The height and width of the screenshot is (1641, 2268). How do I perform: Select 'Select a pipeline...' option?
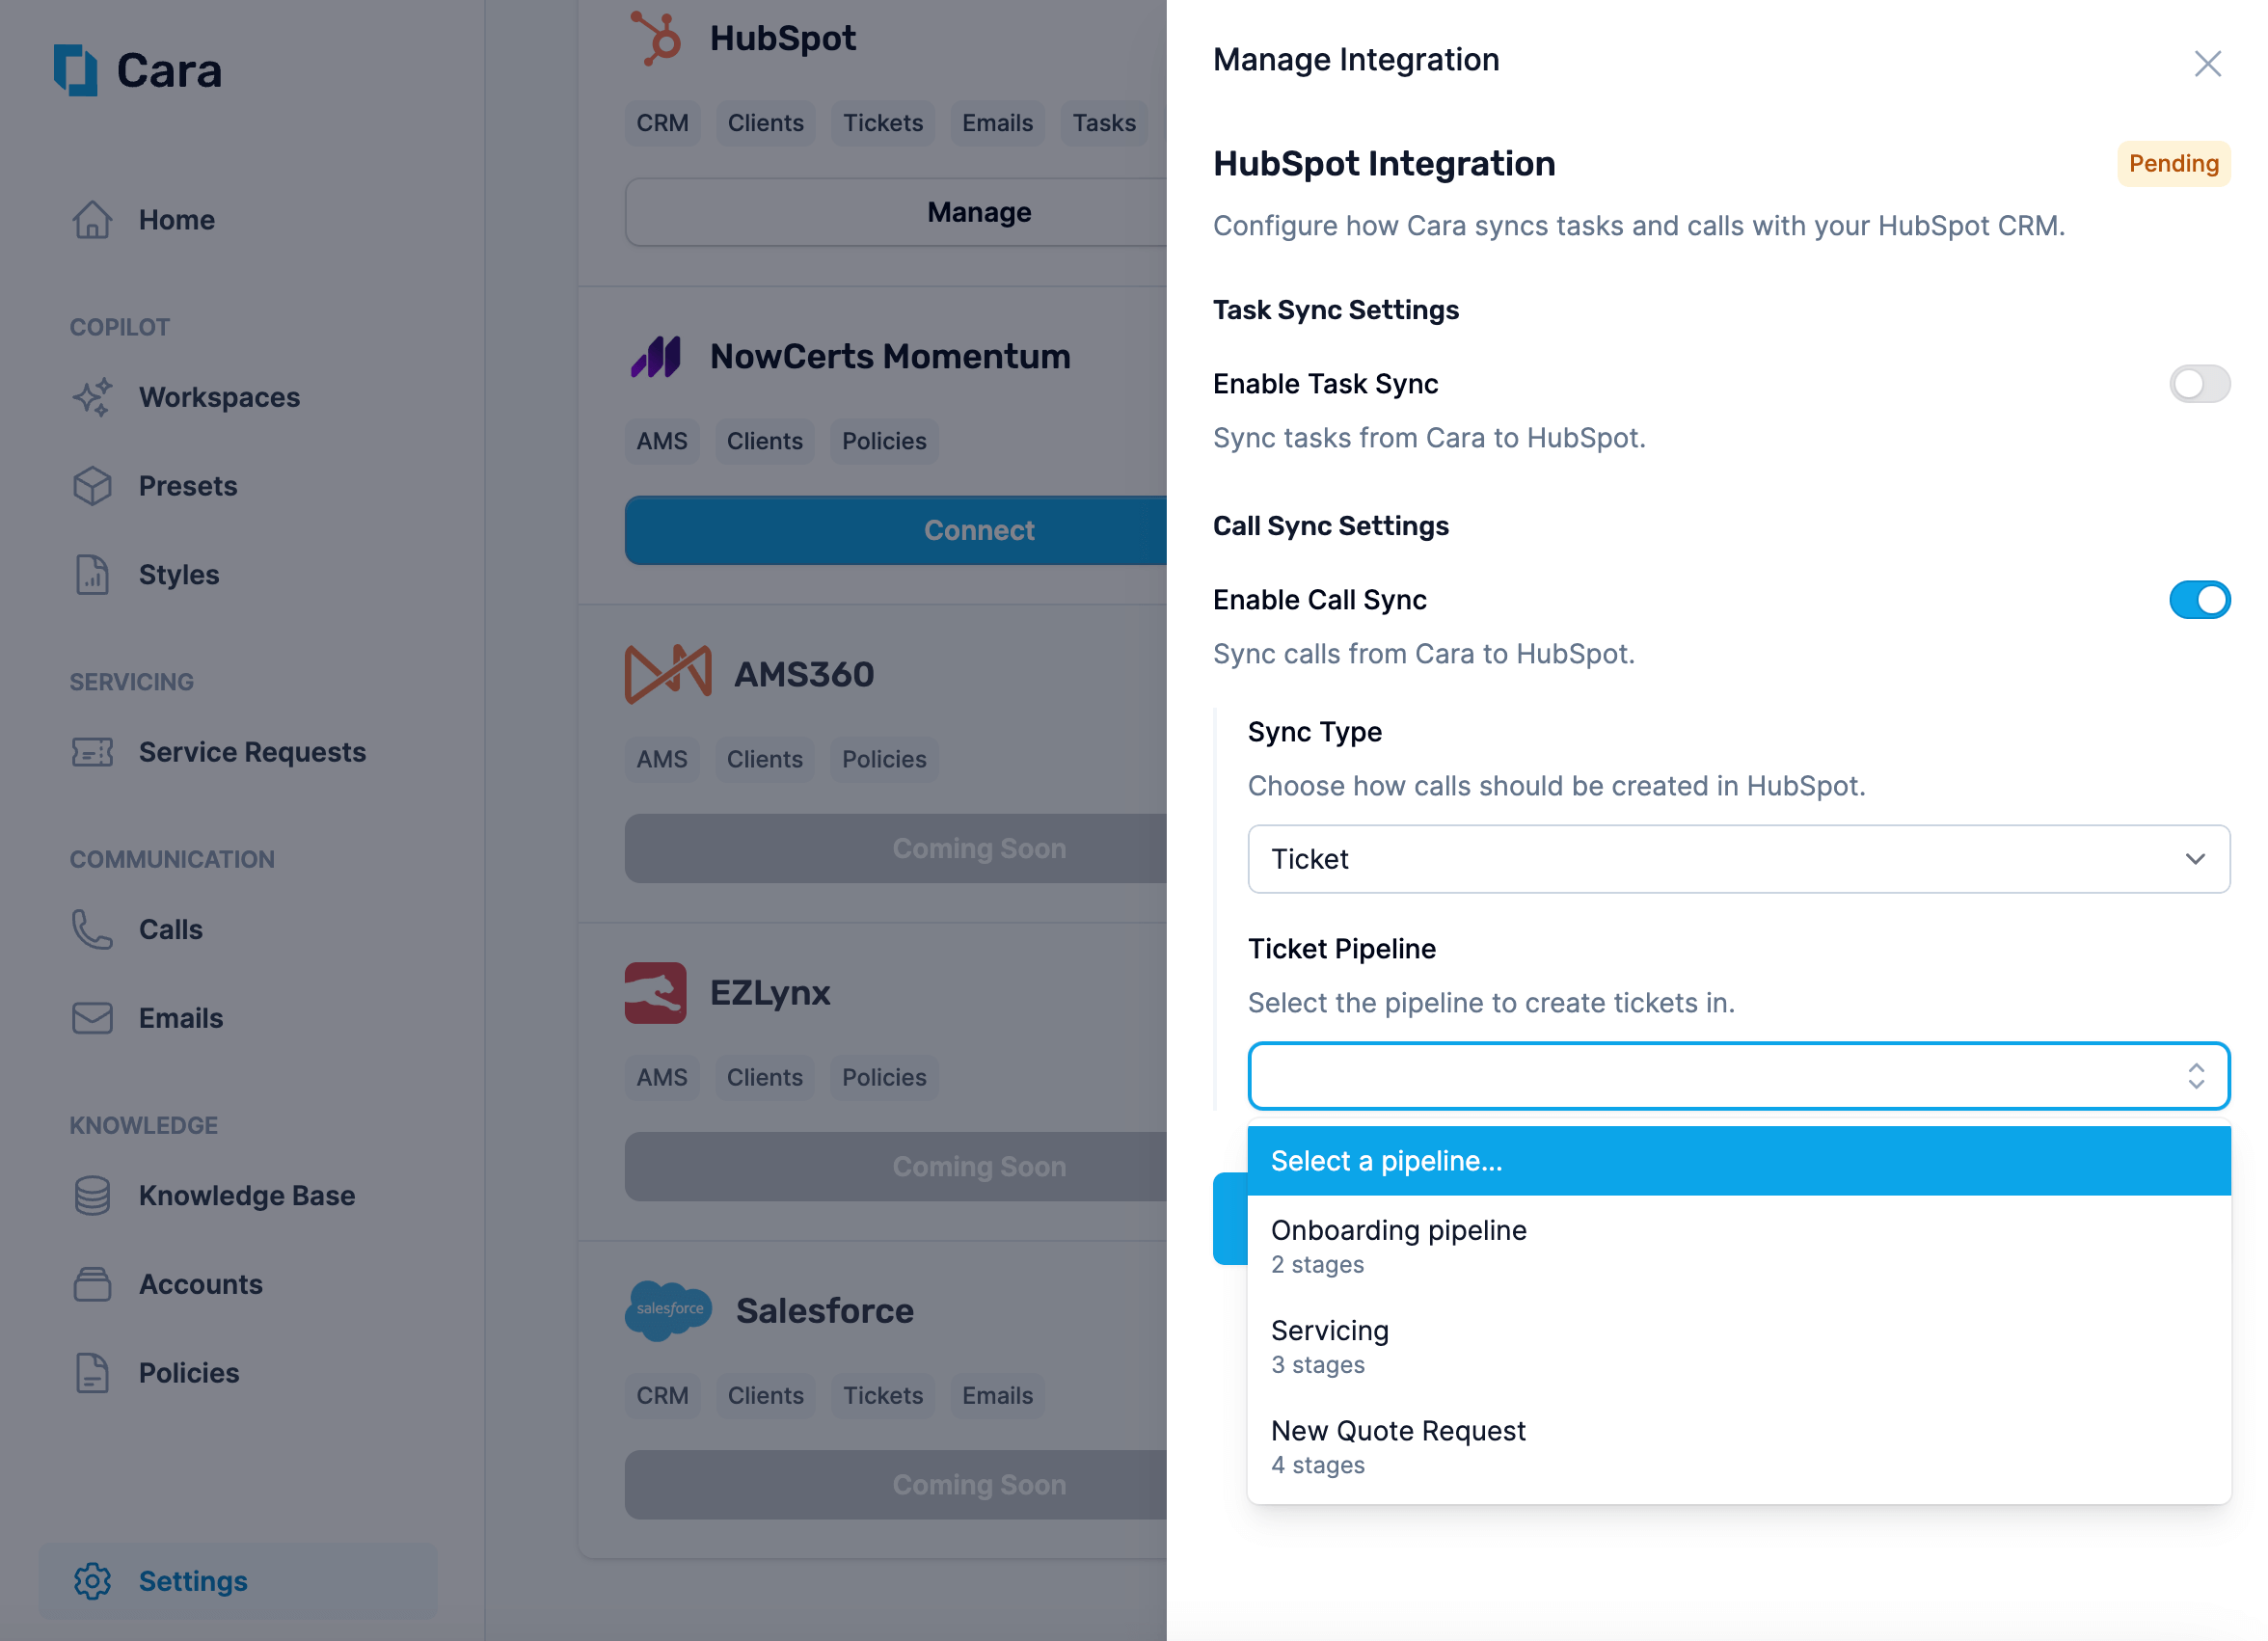(x=1738, y=1161)
